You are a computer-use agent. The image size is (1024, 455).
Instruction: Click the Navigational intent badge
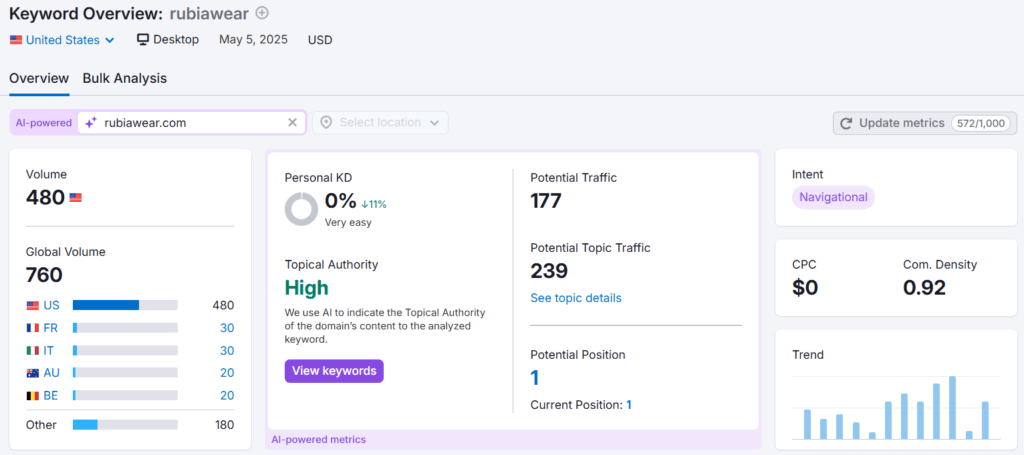pos(833,197)
